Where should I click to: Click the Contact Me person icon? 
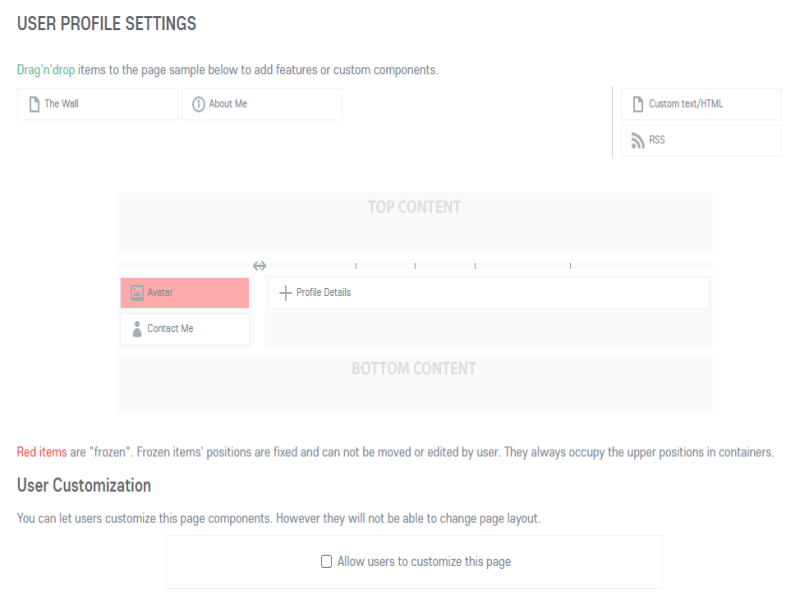(x=137, y=329)
